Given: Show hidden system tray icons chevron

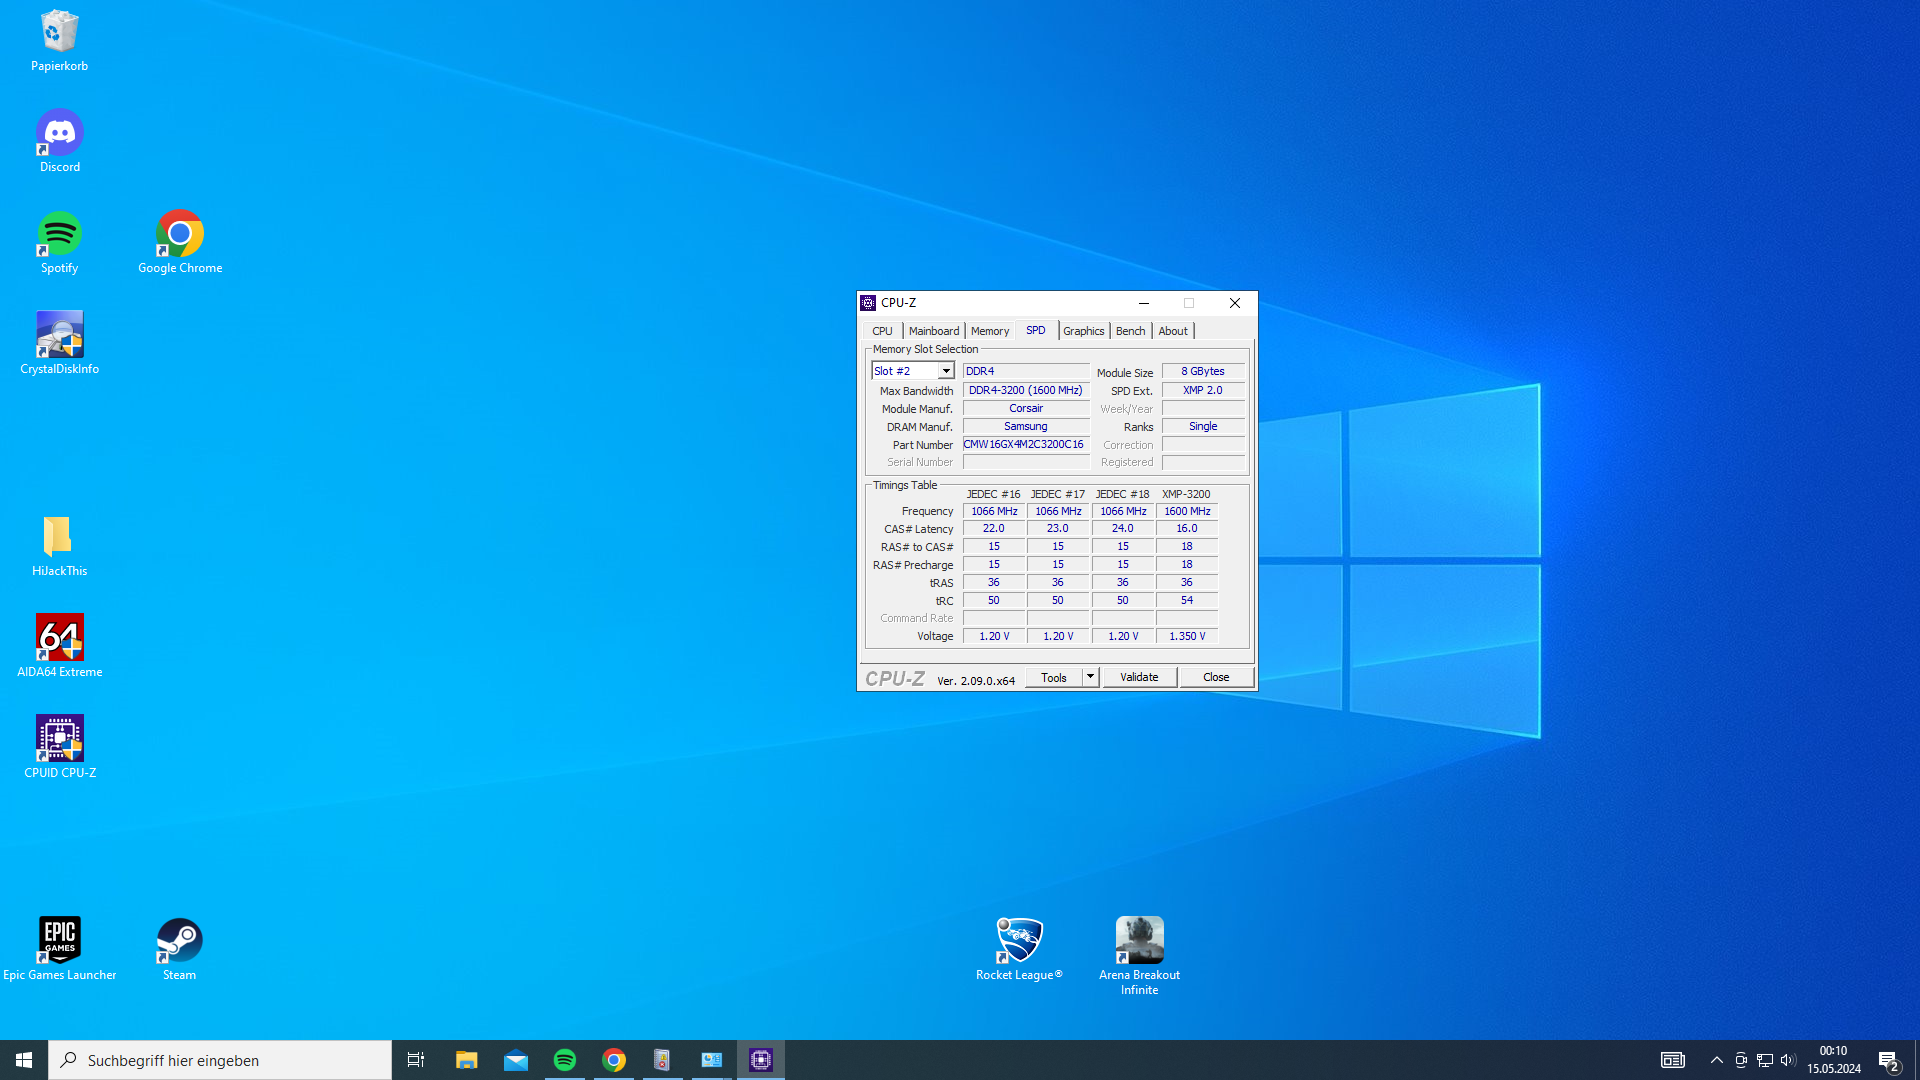Looking at the screenshot, I should (1716, 1060).
